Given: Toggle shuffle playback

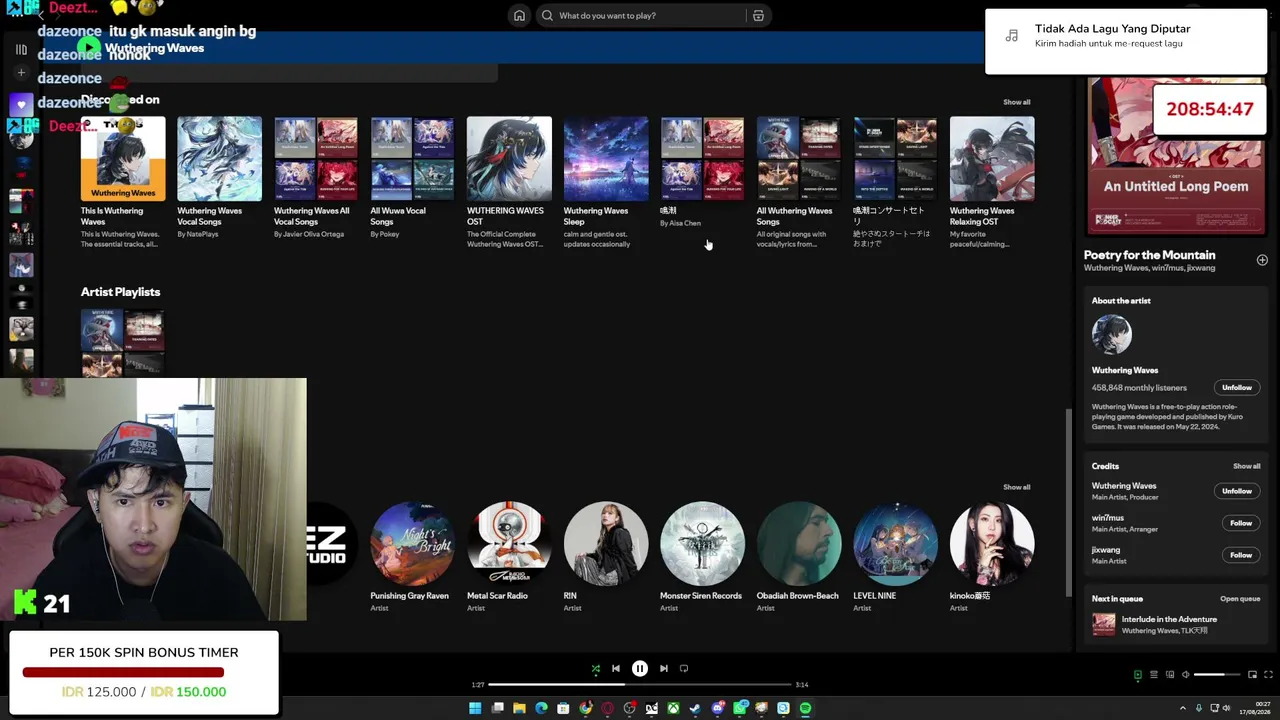Looking at the screenshot, I should 596,669.
